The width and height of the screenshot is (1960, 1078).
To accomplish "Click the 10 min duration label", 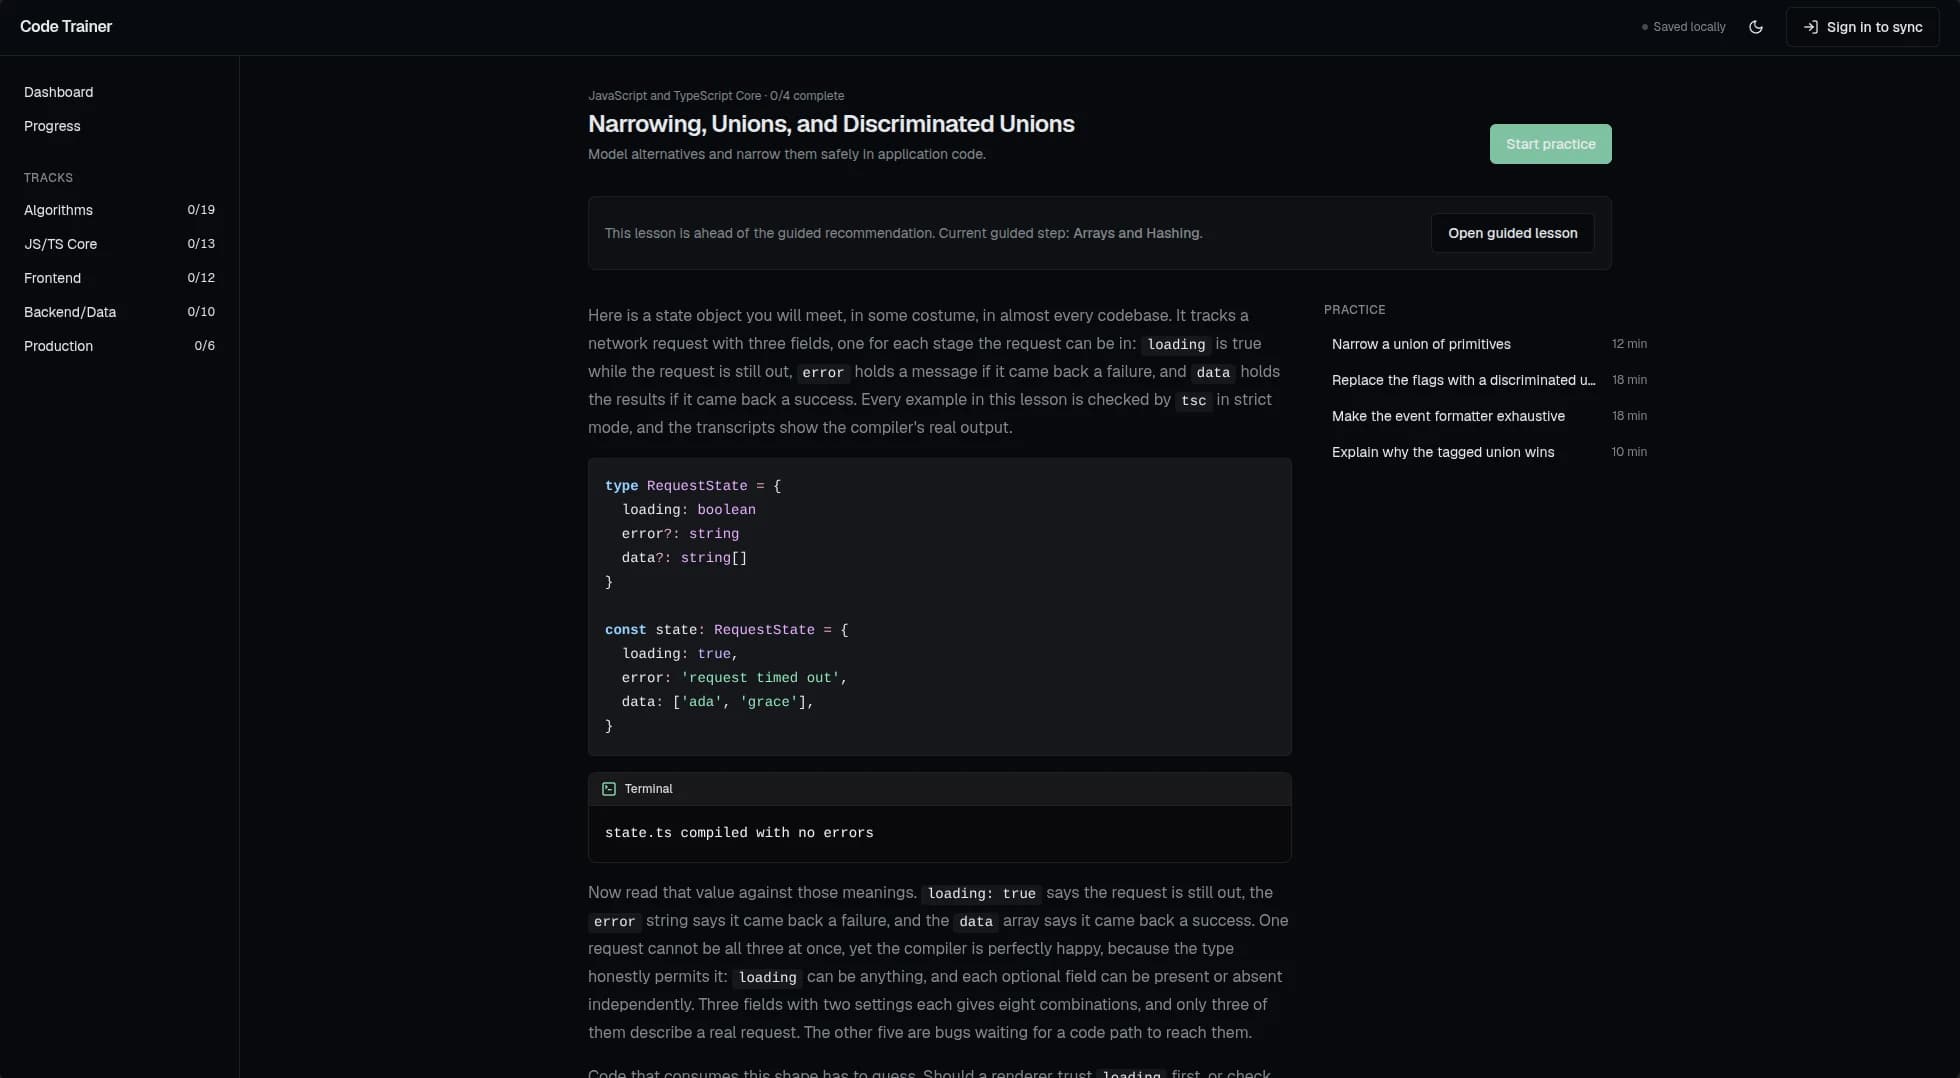I will coord(1629,452).
